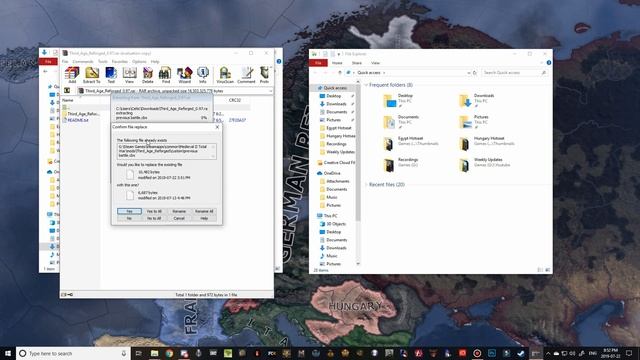640x360 pixels.
Task: Open the Egypt Hotseat folder icon
Action: click(389, 143)
